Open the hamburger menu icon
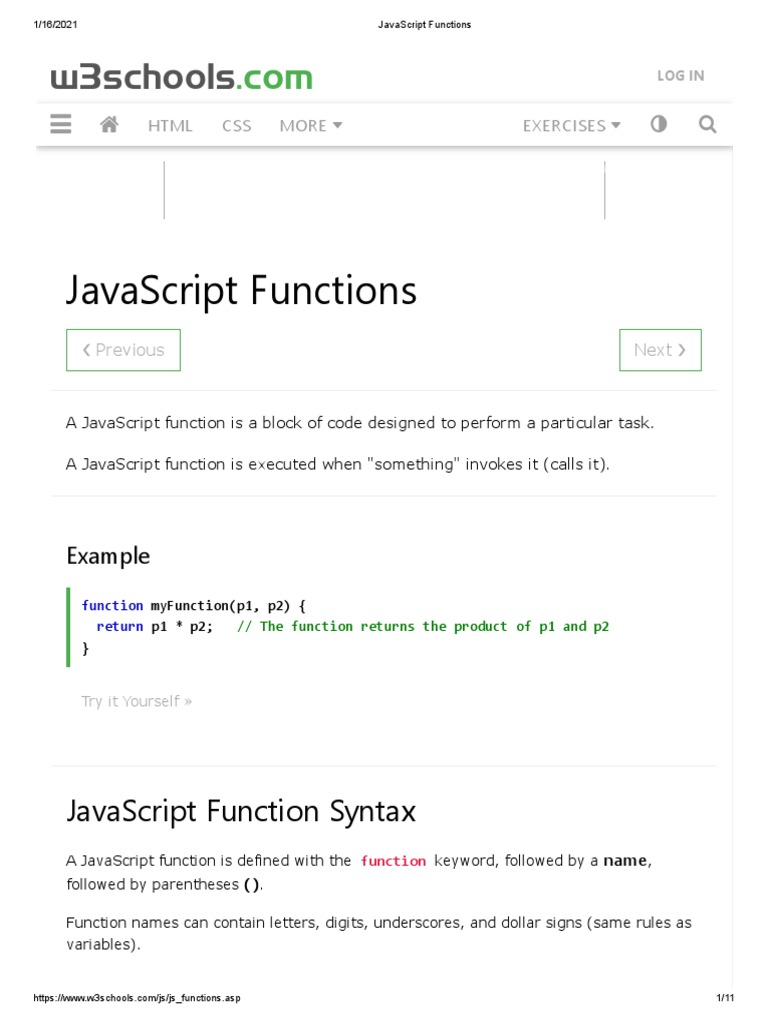The image size is (768, 1024). pyautogui.click(x=61, y=124)
